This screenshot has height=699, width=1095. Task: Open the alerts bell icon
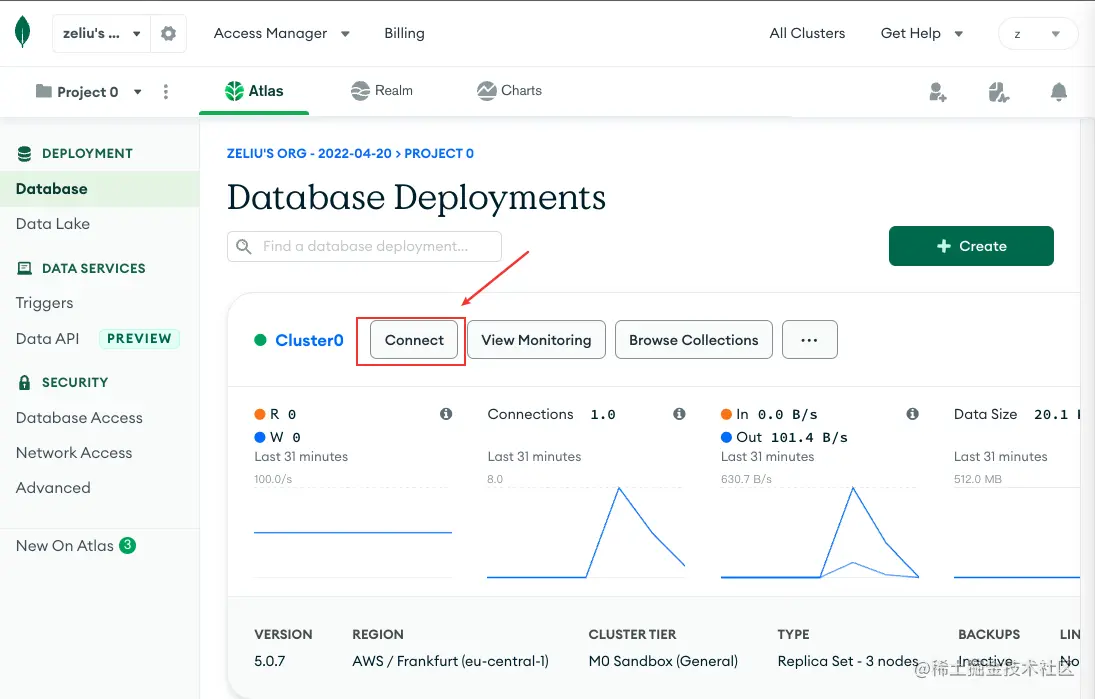coord(1059,91)
